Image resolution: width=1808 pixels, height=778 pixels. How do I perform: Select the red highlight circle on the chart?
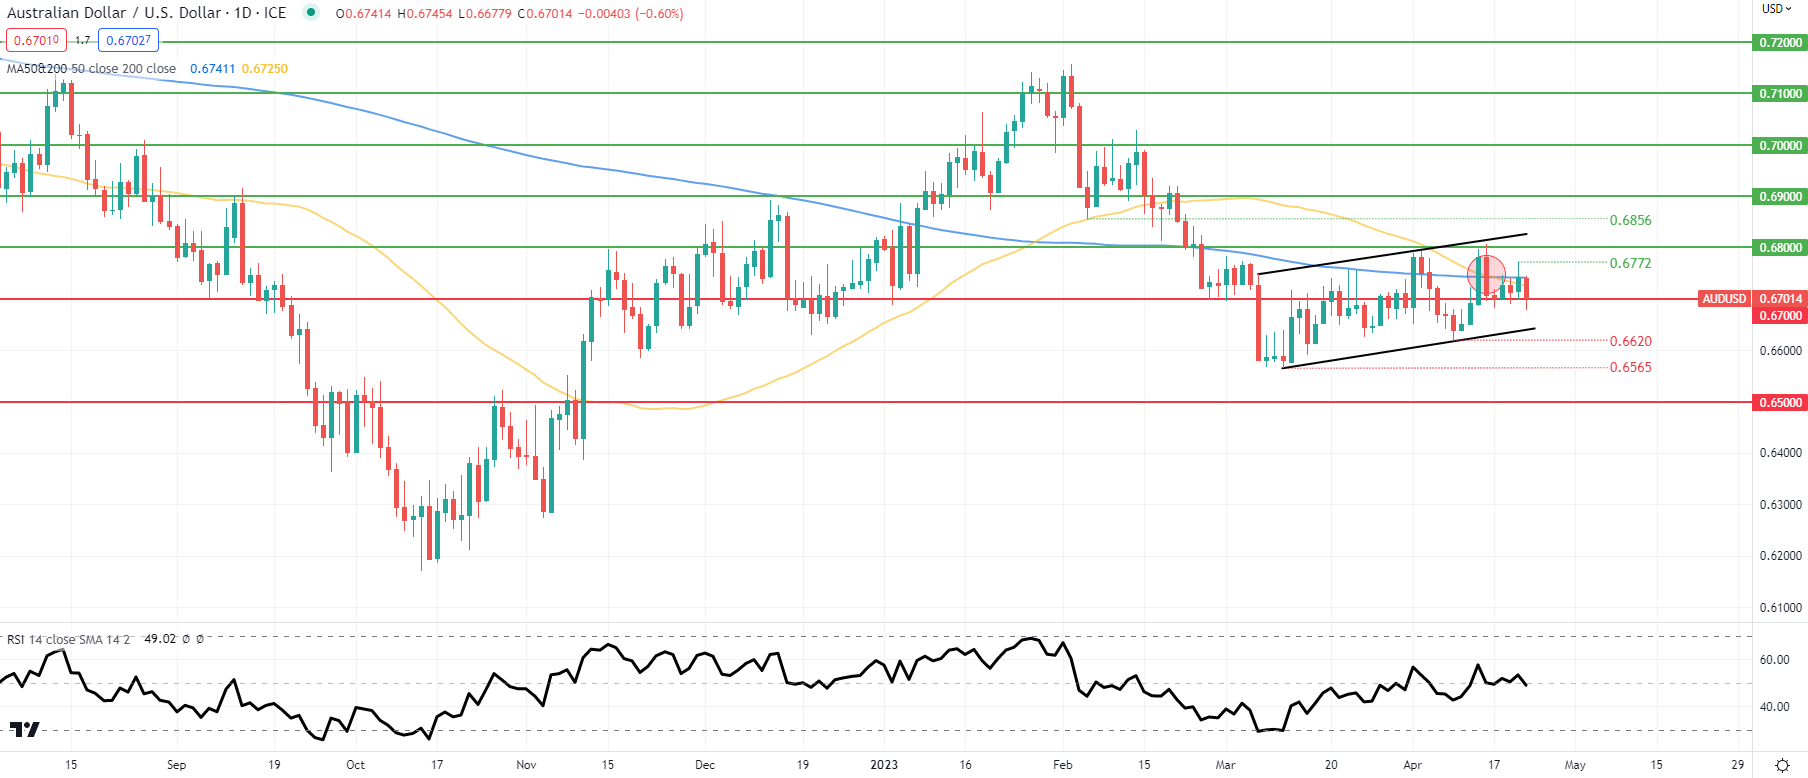1486,274
